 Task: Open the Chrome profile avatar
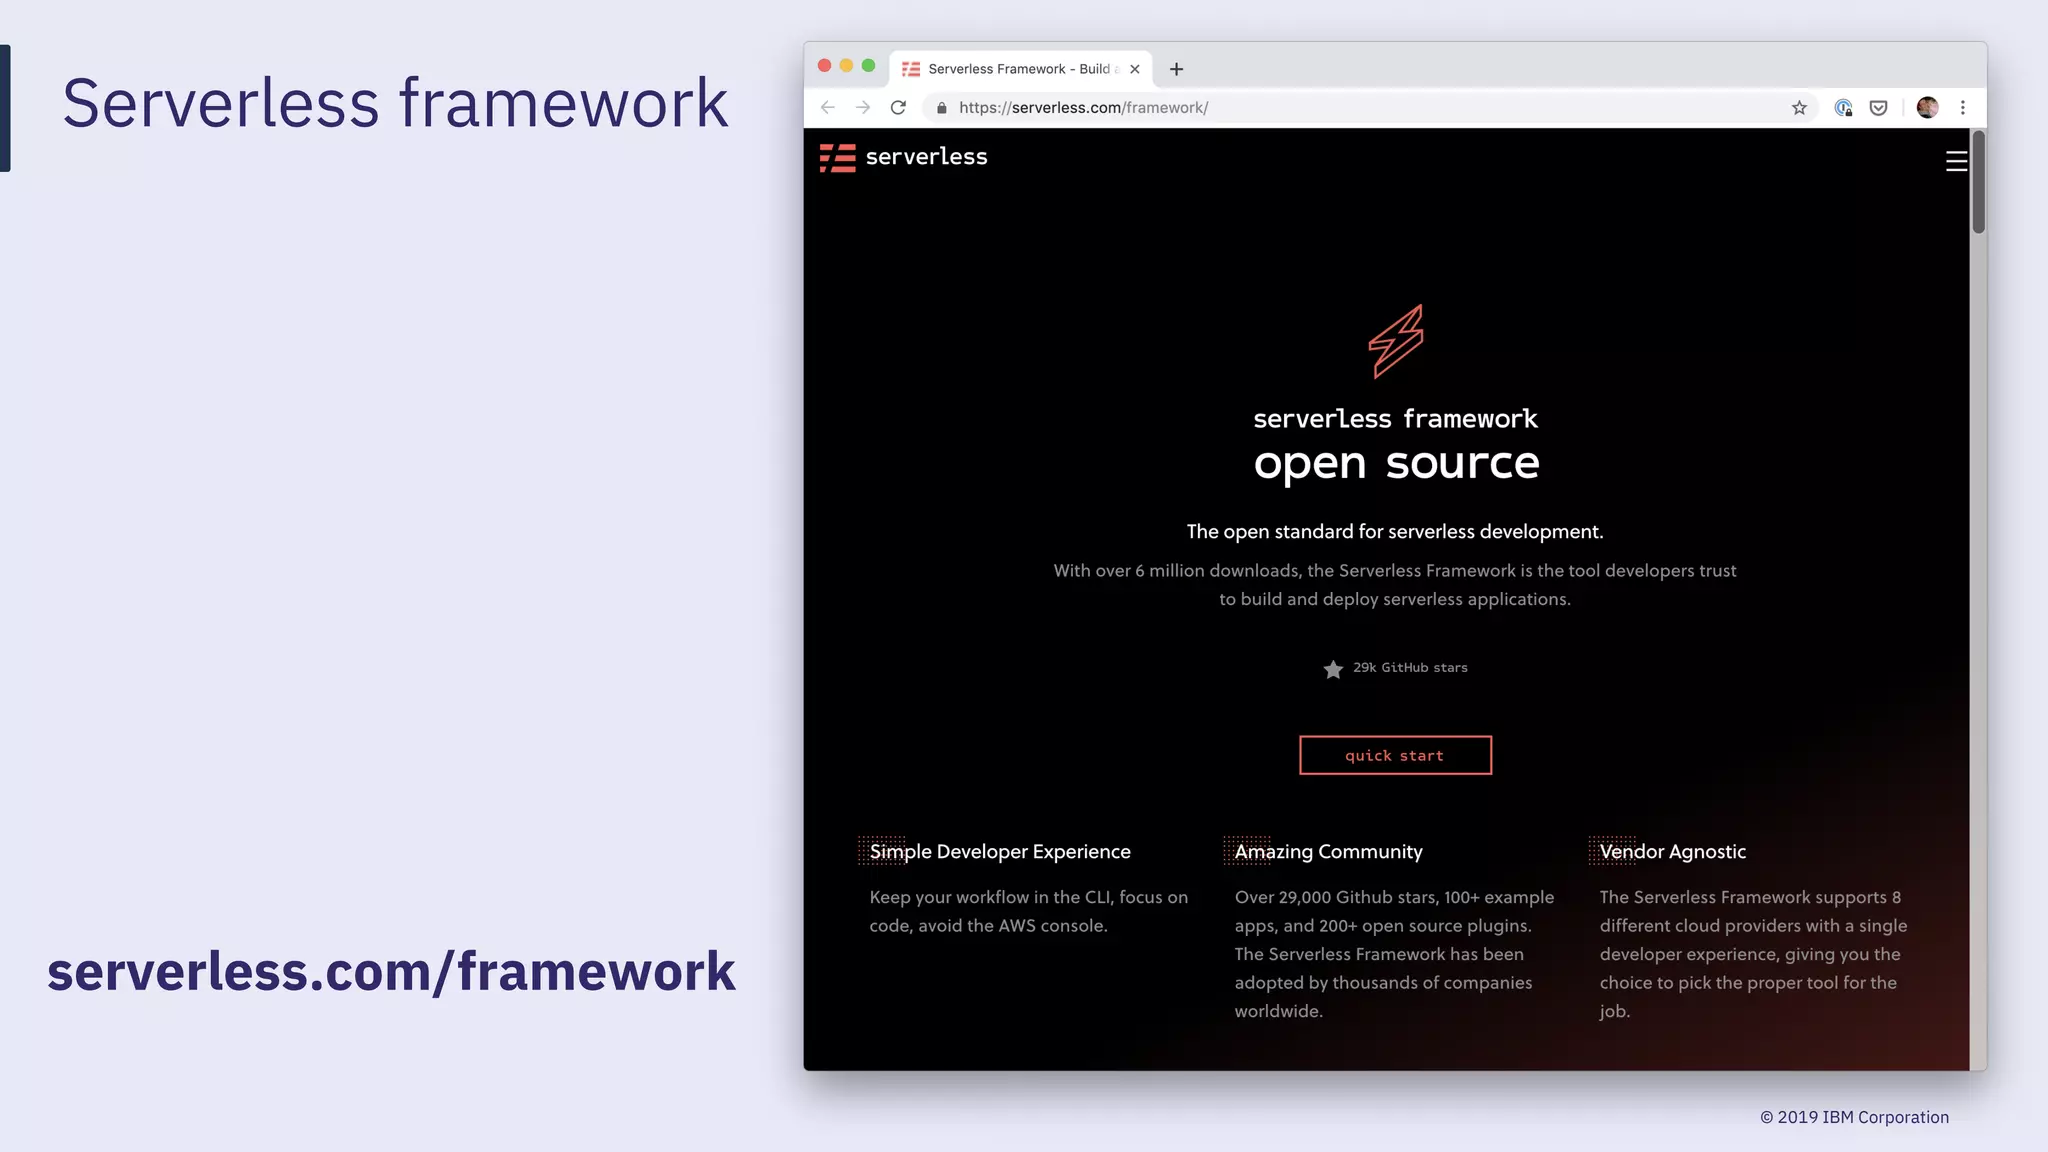[x=1927, y=108]
